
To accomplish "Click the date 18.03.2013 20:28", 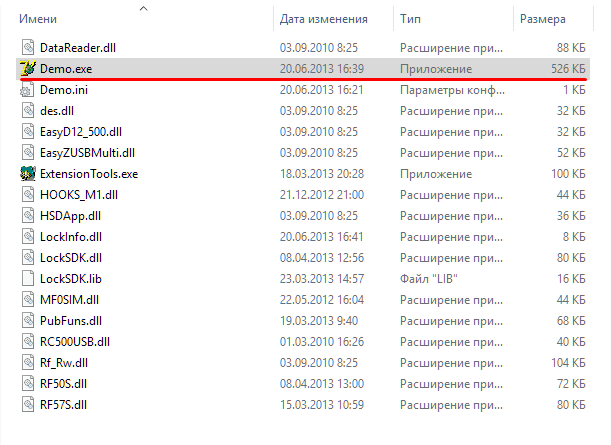I will click(322, 174).
